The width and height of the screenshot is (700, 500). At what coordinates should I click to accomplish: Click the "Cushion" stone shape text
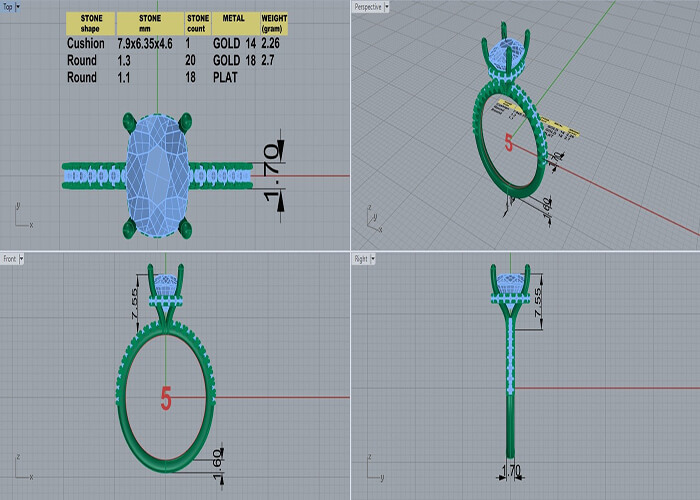(x=86, y=43)
